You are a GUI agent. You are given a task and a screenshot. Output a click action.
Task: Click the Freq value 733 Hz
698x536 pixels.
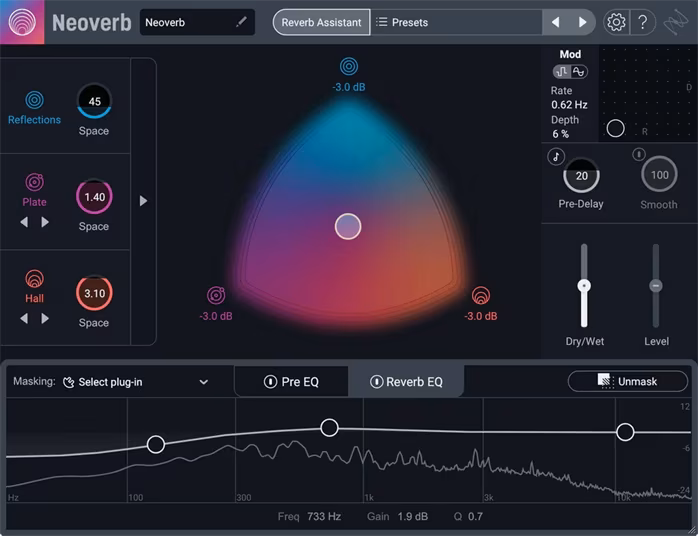[x=324, y=516]
